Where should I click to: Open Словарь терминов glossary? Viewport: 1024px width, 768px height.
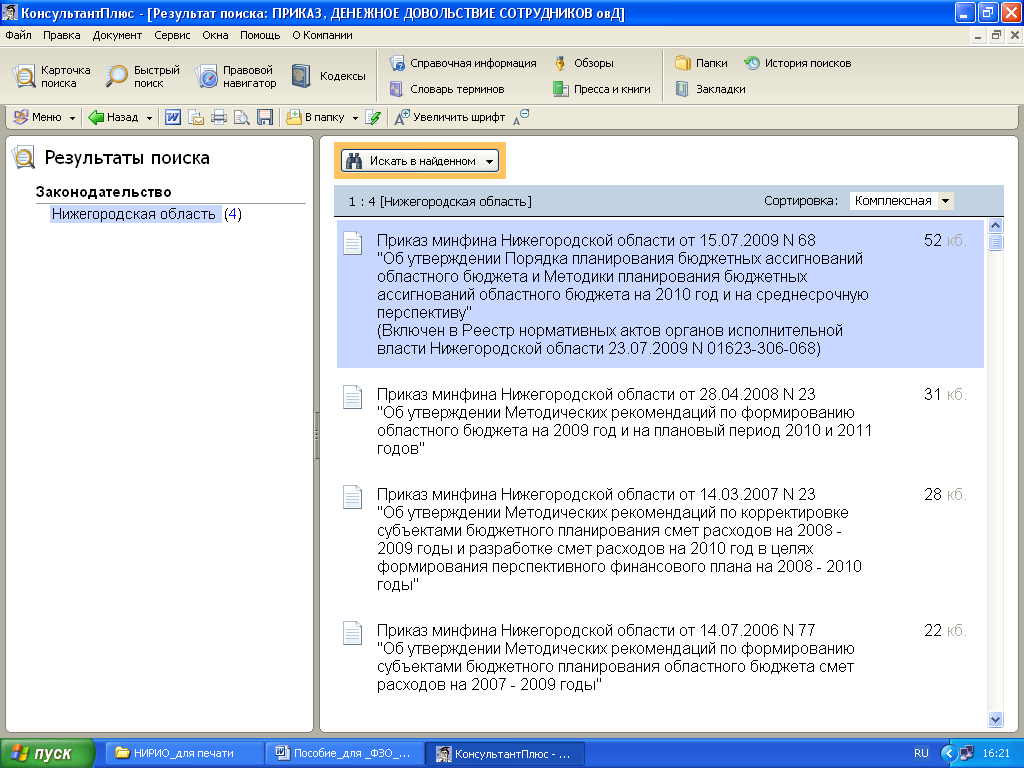tap(447, 89)
